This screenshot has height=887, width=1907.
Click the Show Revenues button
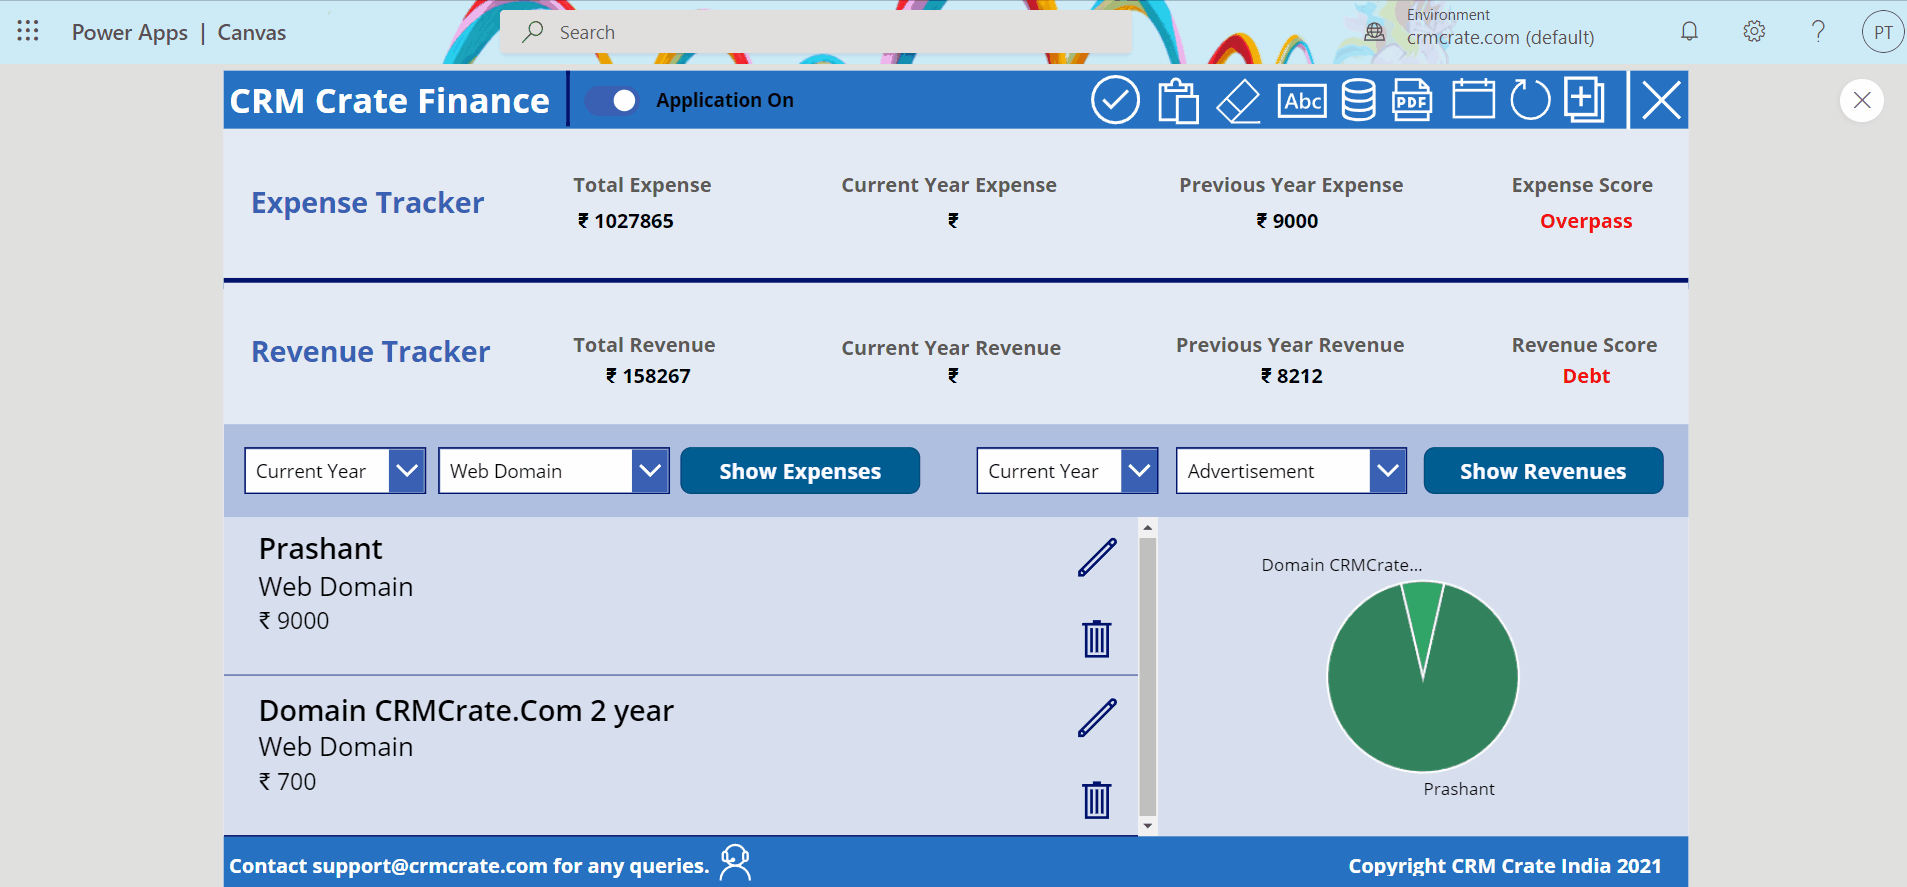click(x=1543, y=471)
